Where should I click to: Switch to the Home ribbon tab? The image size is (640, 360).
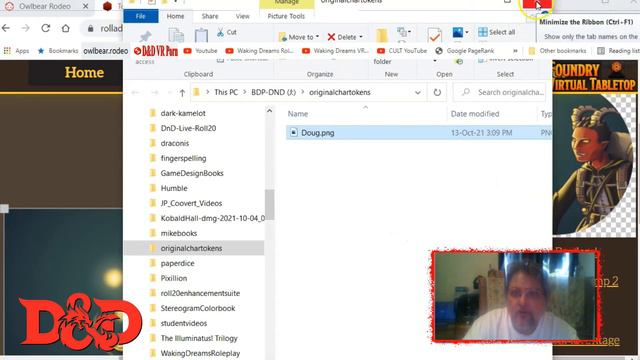[176, 16]
